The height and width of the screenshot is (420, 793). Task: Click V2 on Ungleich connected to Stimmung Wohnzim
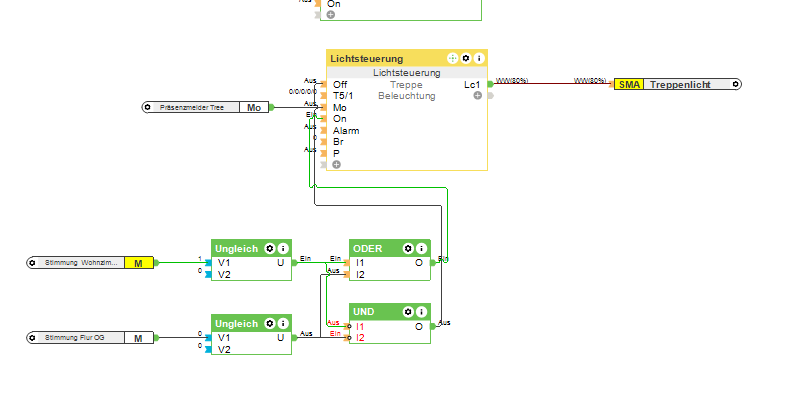(x=224, y=275)
